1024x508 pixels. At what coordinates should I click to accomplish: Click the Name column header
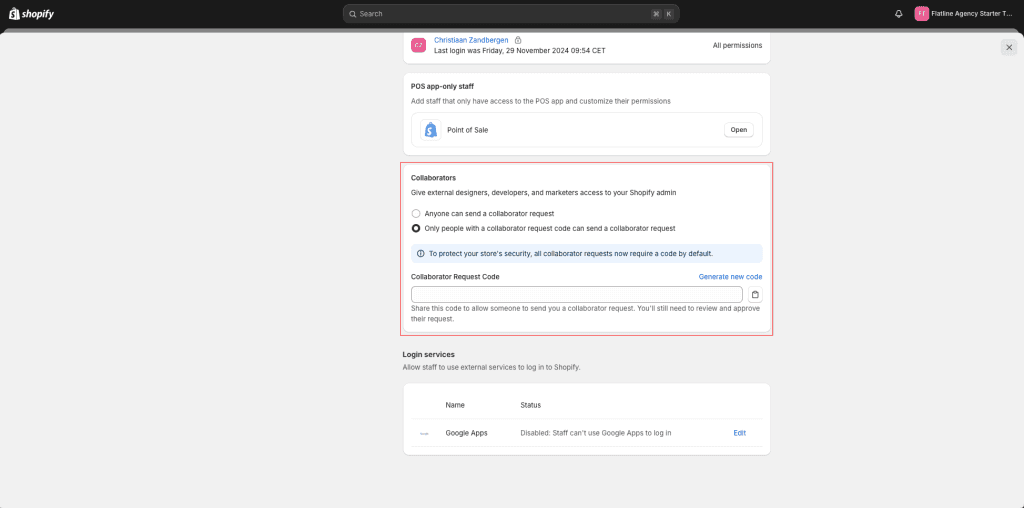click(455, 405)
